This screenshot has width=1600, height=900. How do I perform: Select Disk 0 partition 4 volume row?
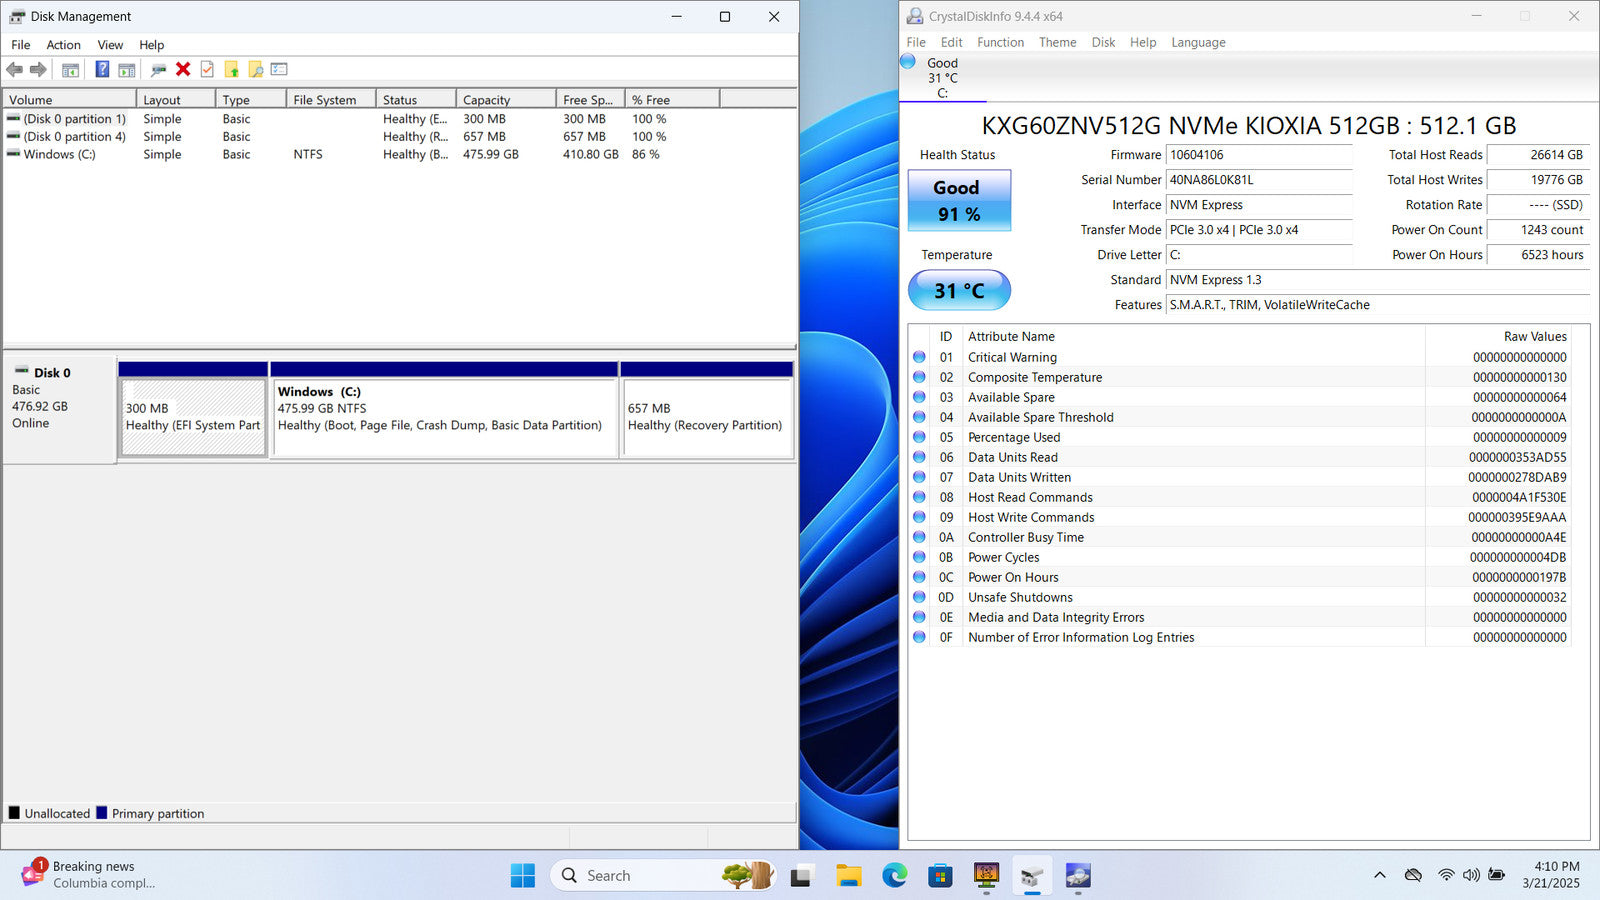click(x=400, y=136)
